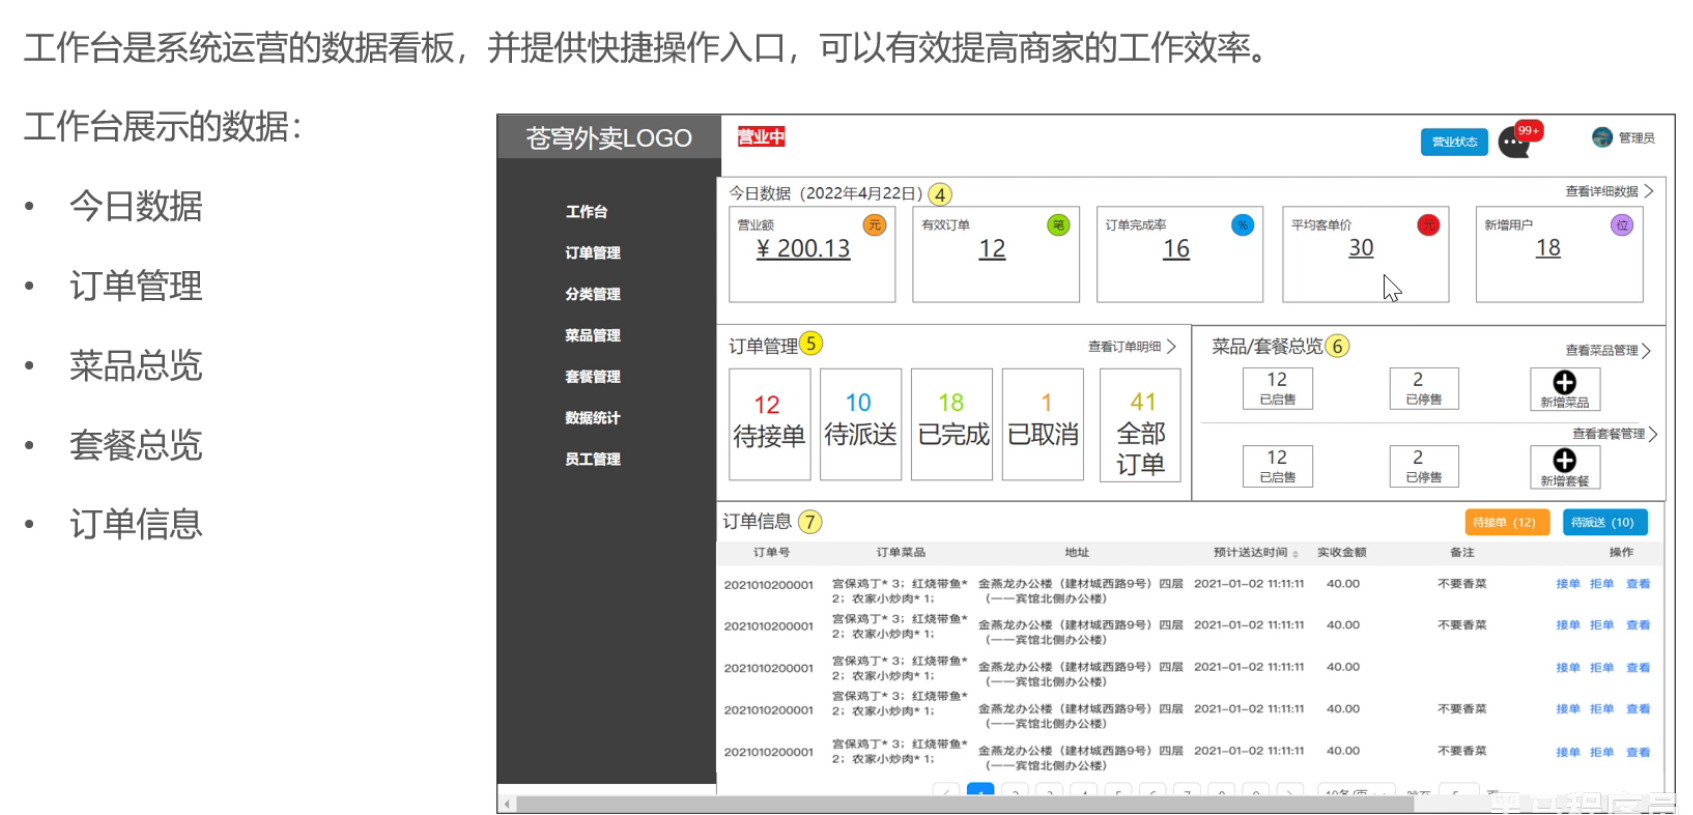Screen dimensions: 1693x815
Task: Click the 备注 column header
Action: [x=1462, y=552]
